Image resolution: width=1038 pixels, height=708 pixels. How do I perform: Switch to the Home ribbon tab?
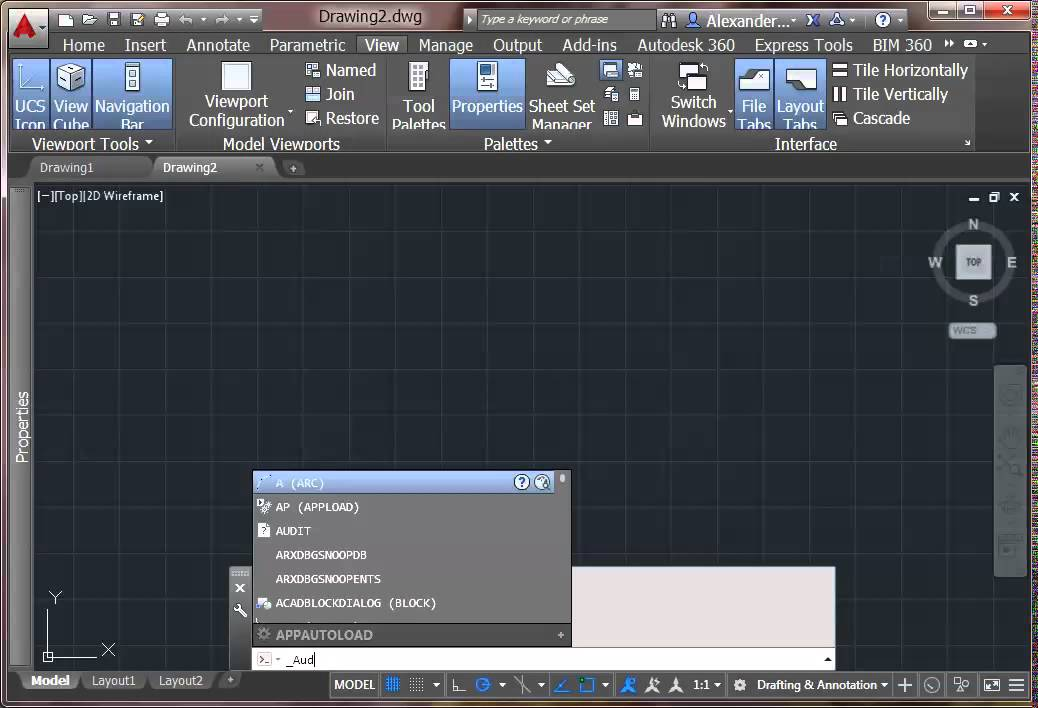click(x=83, y=45)
